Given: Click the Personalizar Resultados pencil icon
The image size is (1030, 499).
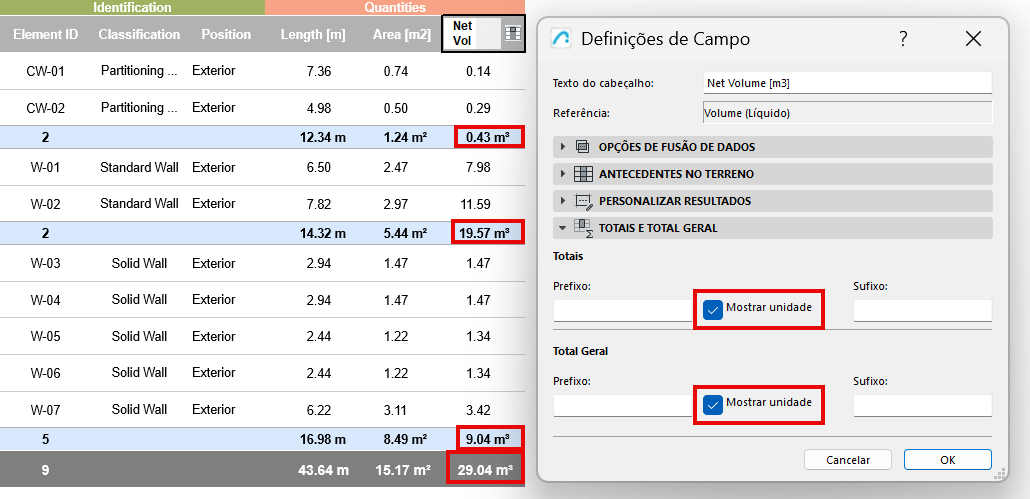Looking at the screenshot, I should point(584,201).
